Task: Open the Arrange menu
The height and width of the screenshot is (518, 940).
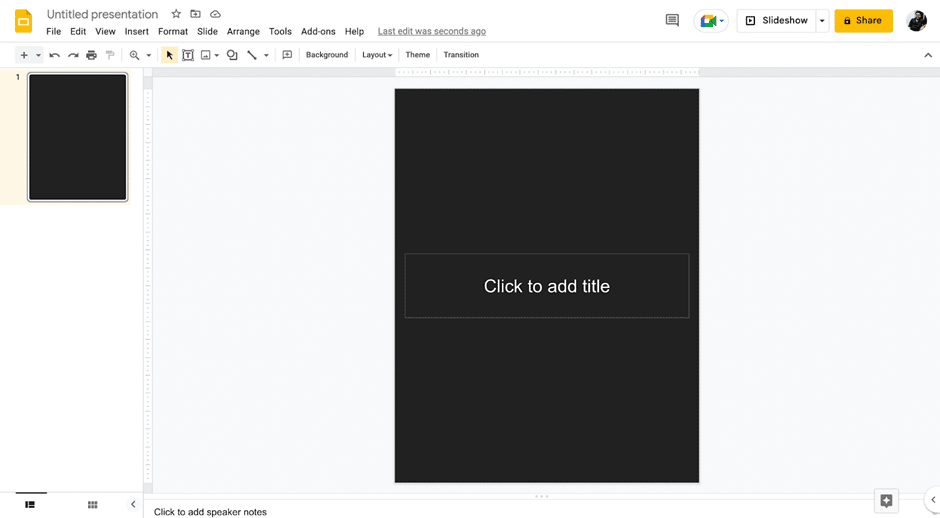Action: tap(243, 31)
